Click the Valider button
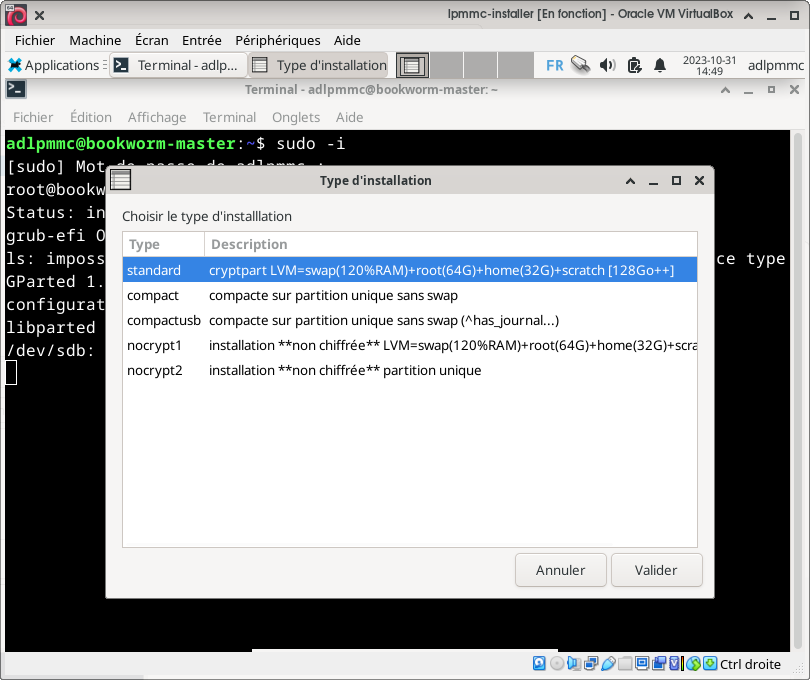810x680 pixels. [656, 570]
